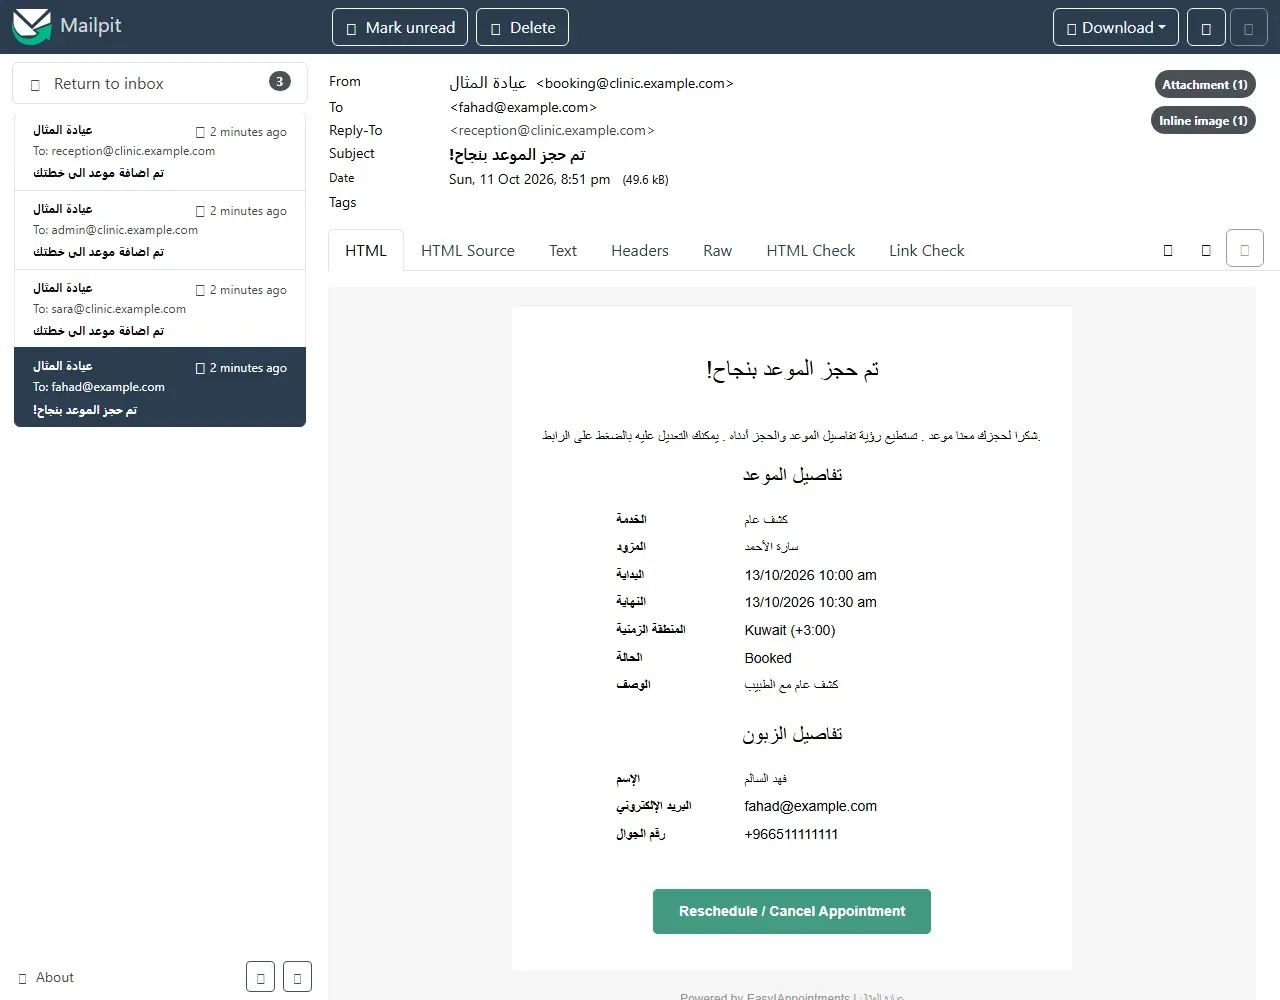Switch to the HTML tab
Image resolution: width=1280 pixels, height=1000 pixels.
coord(366,251)
